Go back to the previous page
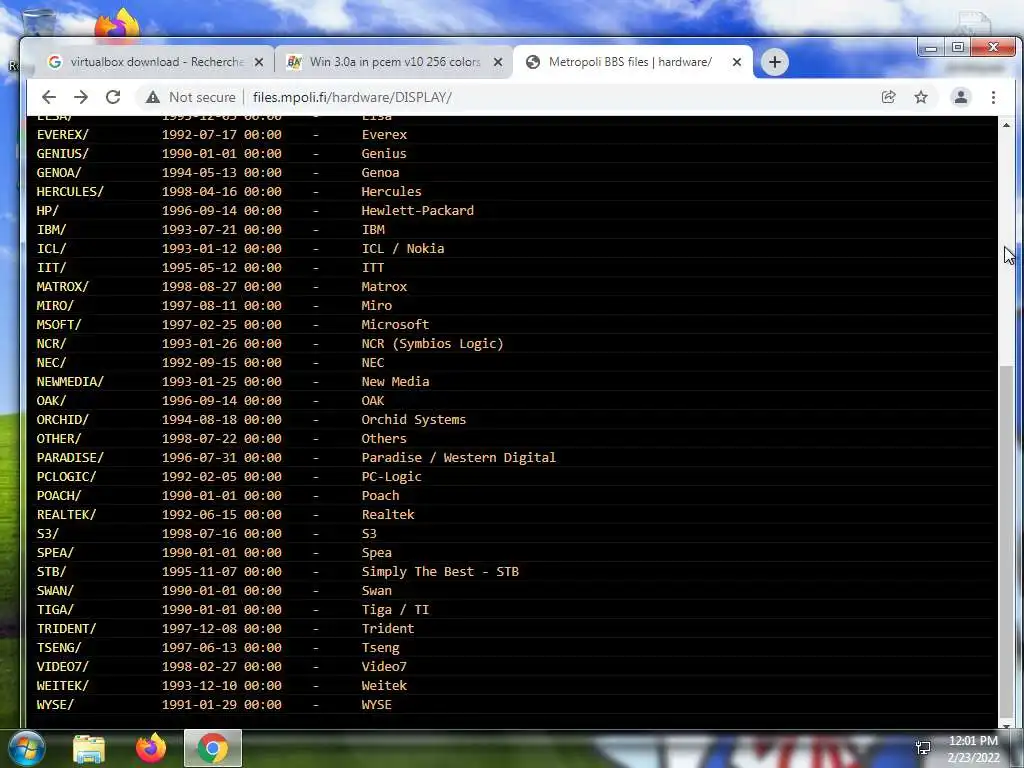This screenshot has width=1024, height=768. tap(49, 97)
